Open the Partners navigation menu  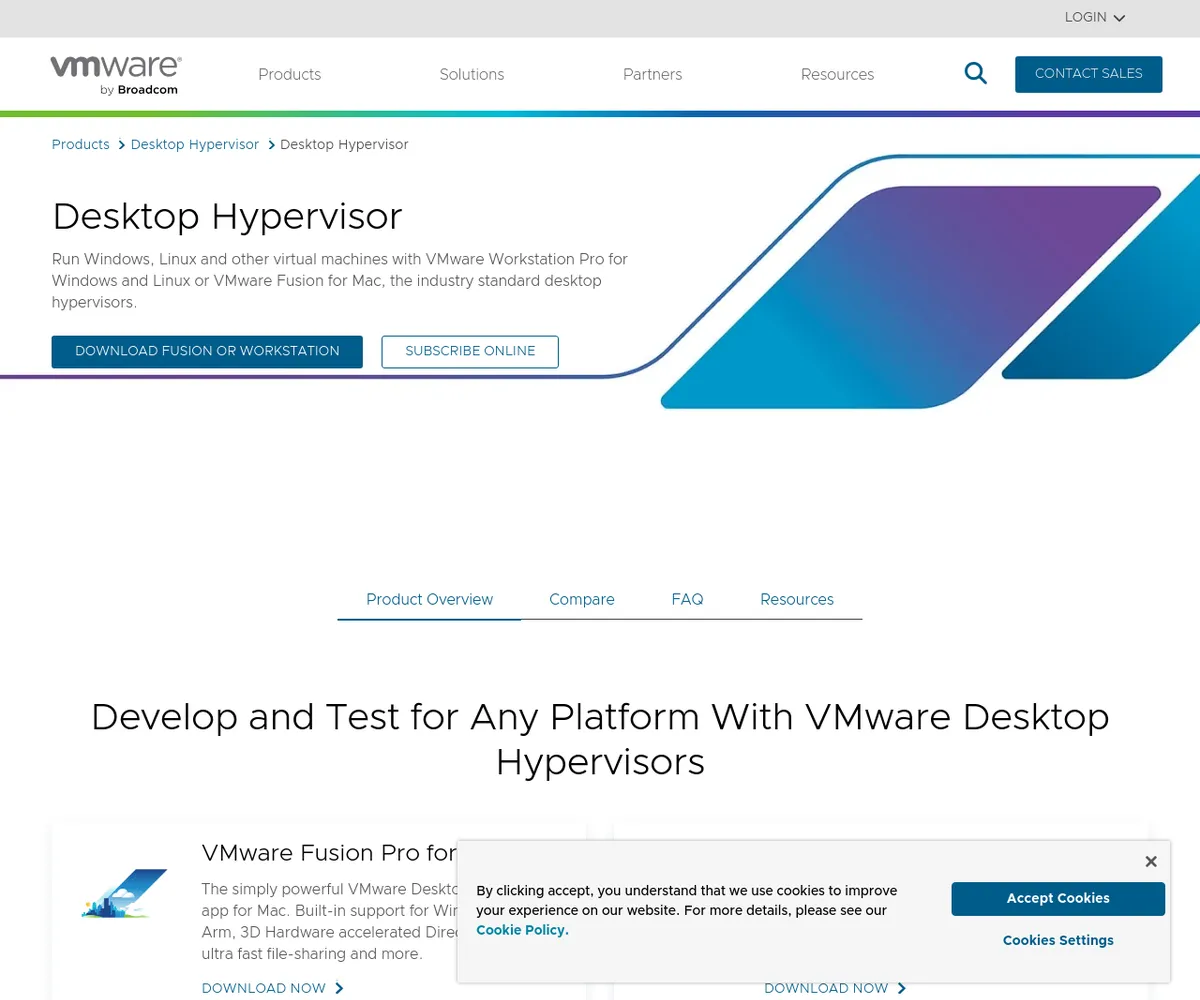tap(652, 75)
